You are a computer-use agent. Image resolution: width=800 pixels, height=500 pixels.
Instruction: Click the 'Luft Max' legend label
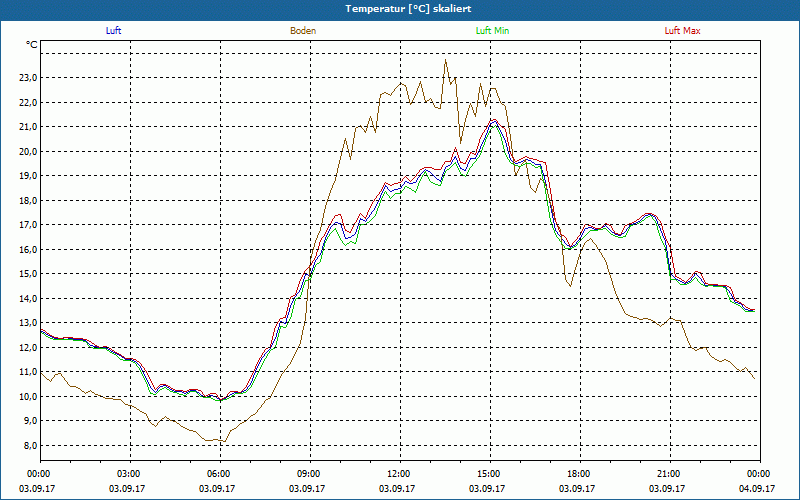coord(682,31)
